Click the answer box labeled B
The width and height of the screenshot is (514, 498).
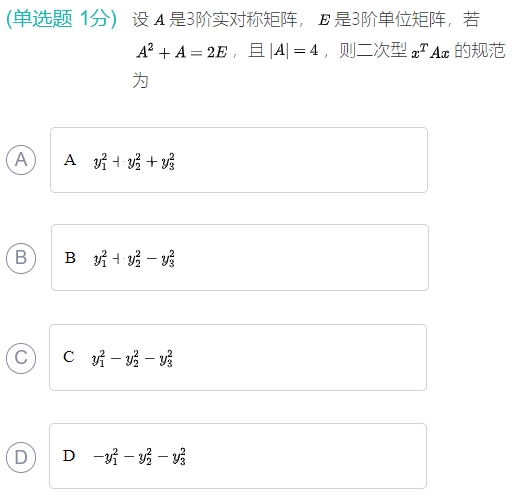coord(240,258)
